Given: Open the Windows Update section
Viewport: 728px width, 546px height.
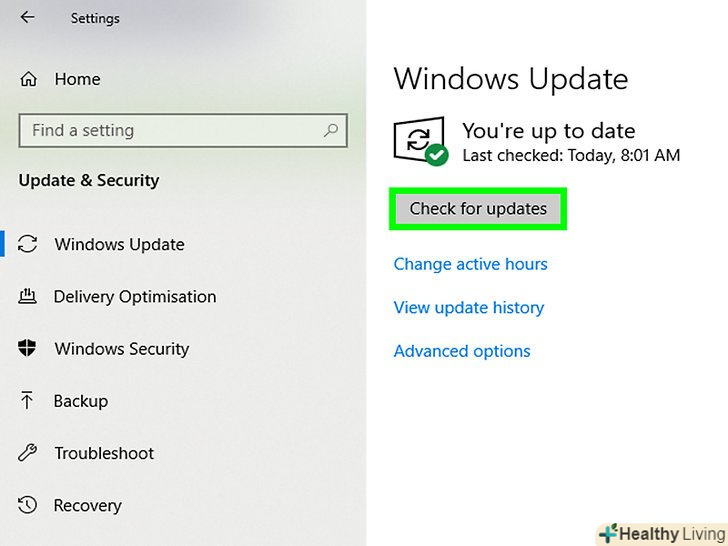Looking at the screenshot, I should 119,245.
